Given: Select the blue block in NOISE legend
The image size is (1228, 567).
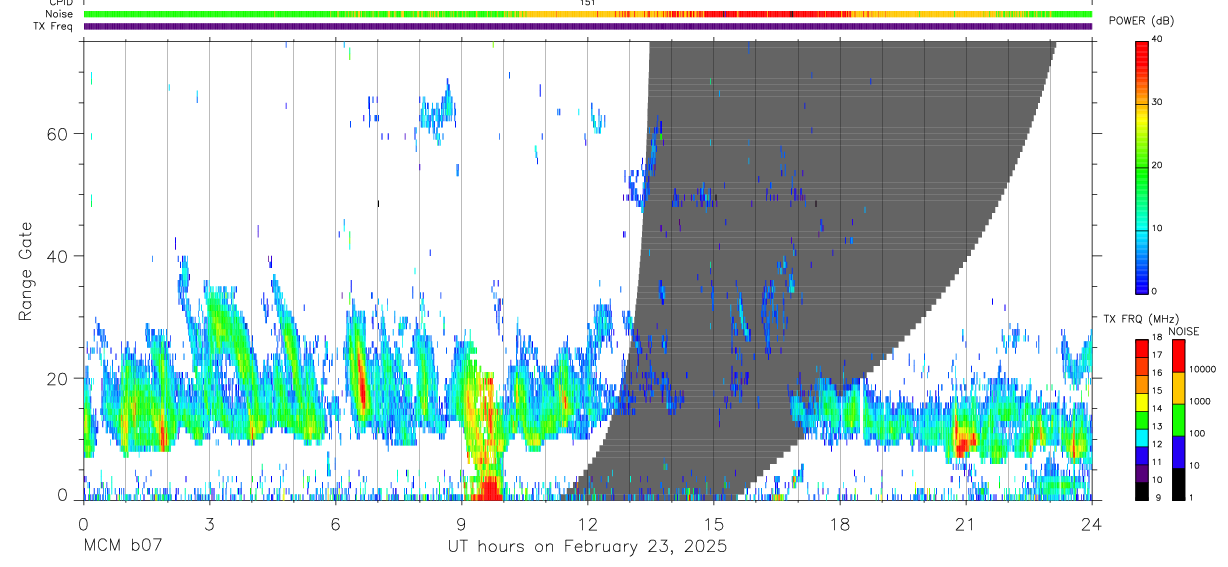Looking at the screenshot, I should [1179, 452].
